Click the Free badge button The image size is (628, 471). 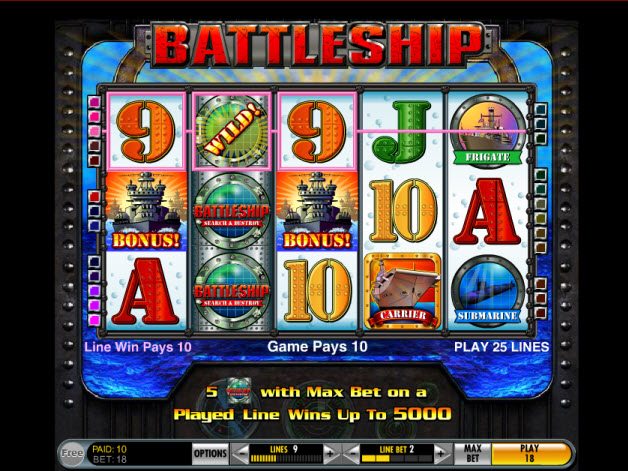pos(72,453)
